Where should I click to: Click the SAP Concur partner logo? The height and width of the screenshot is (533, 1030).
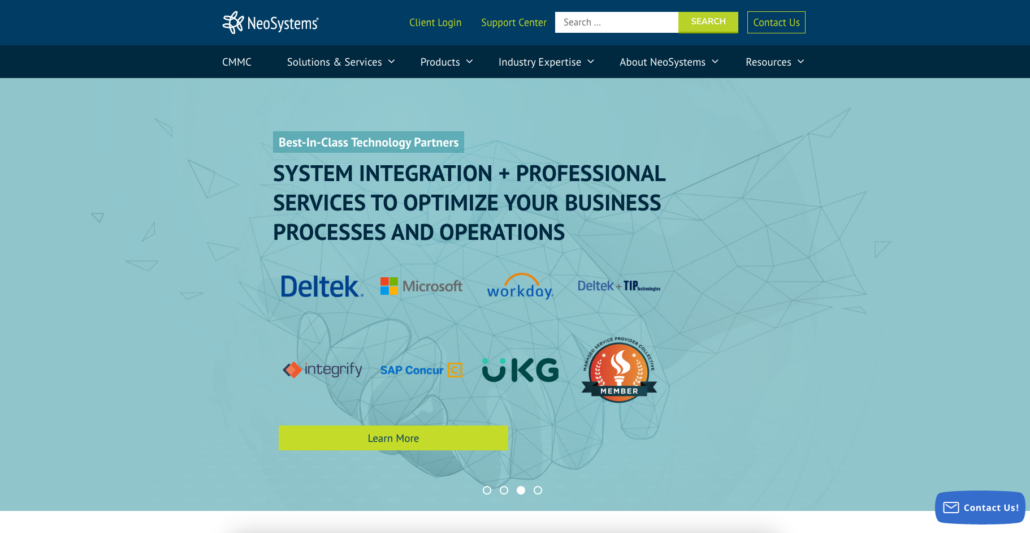421,370
